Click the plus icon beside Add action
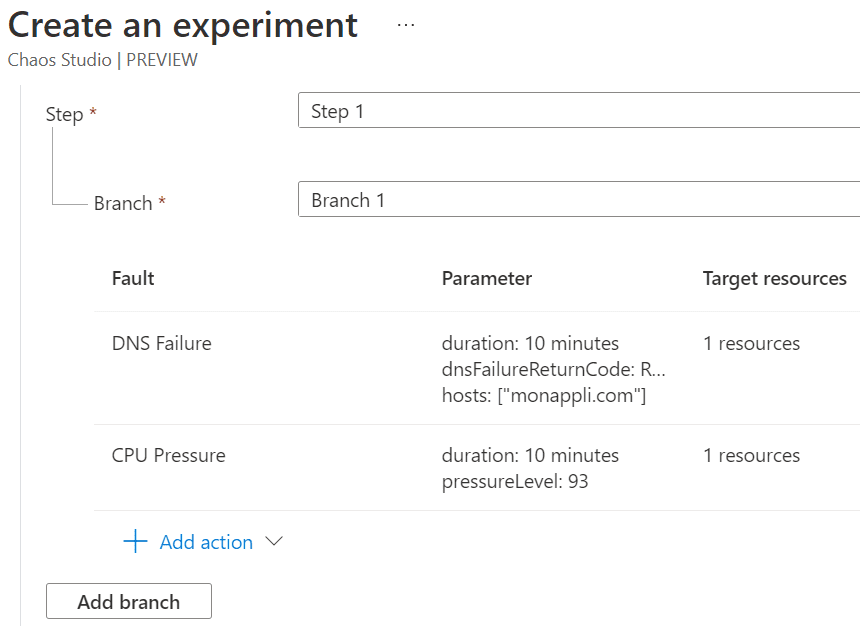The image size is (860, 626). tap(134, 542)
